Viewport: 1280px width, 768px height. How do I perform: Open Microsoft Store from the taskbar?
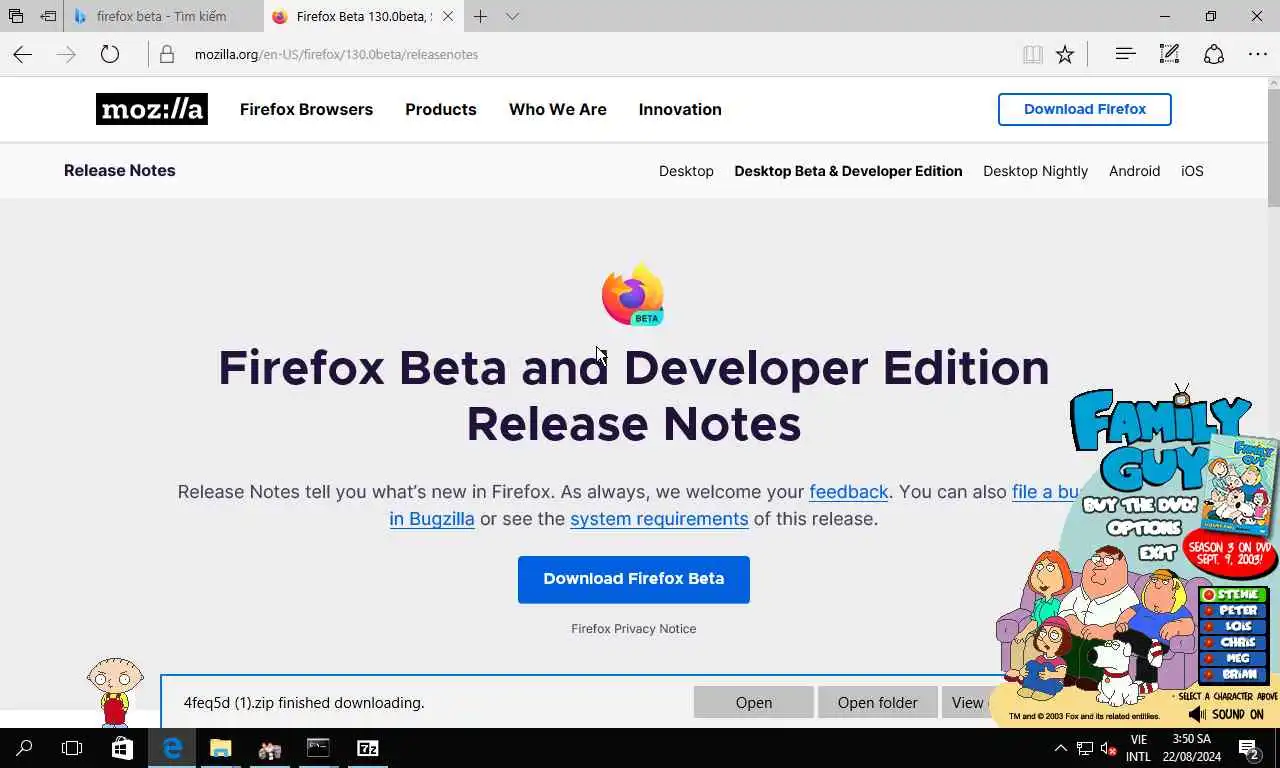tap(122, 748)
